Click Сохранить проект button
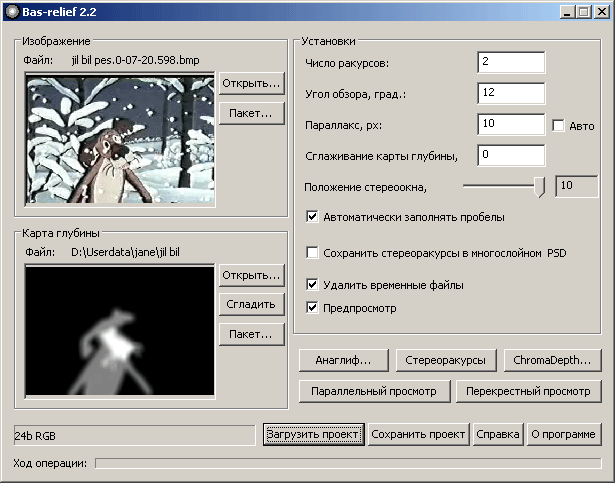Viewport: 615px width, 483px height. pos(418,434)
